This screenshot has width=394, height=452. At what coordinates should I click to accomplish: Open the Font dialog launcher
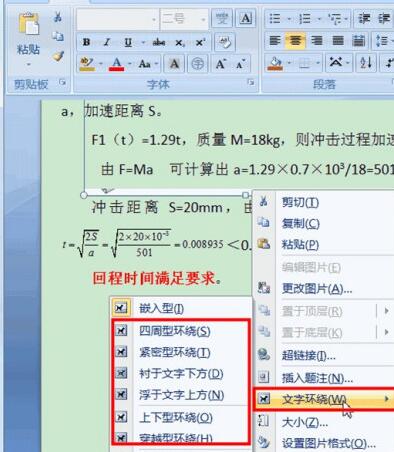click(x=251, y=82)
